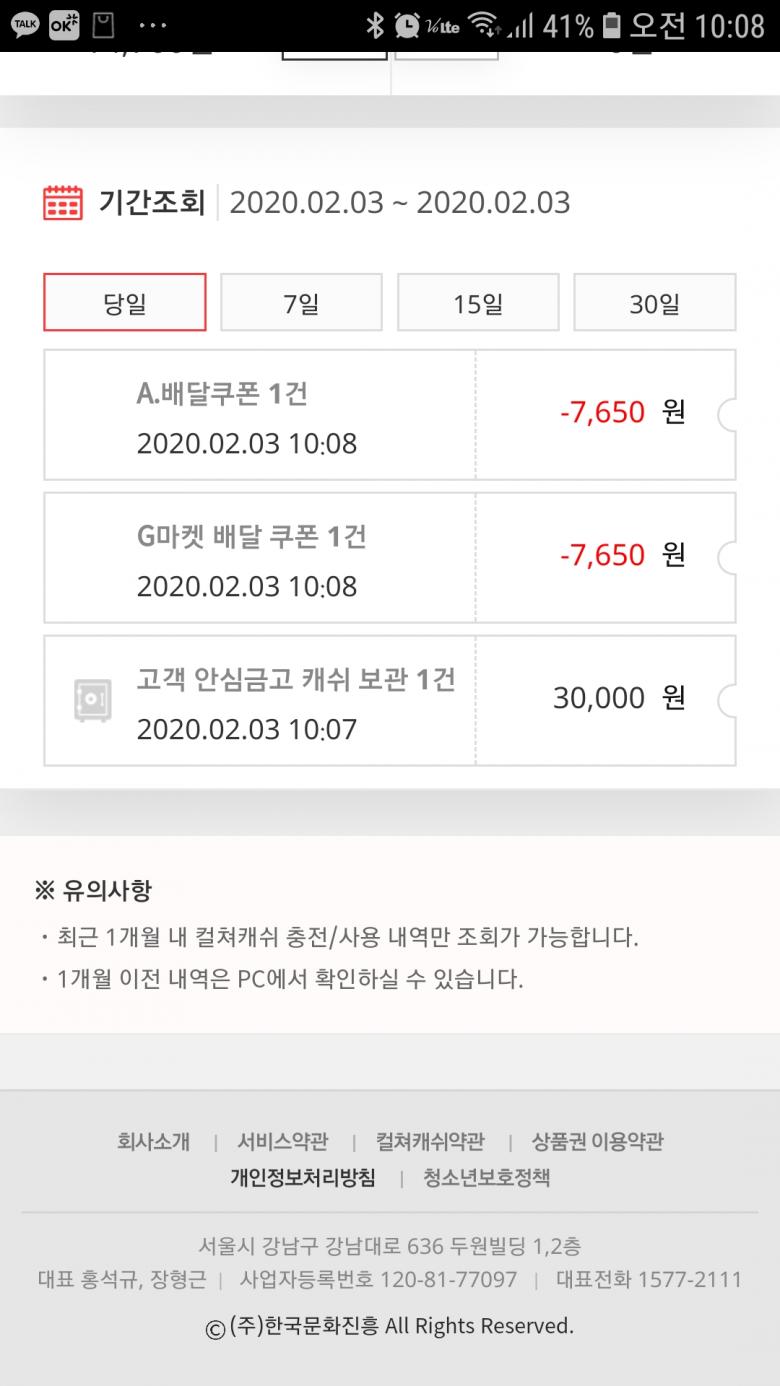Tap the OK Cashbag status bar icon
This screenshot has height=1386, width=780.
[x=64, y=25]
